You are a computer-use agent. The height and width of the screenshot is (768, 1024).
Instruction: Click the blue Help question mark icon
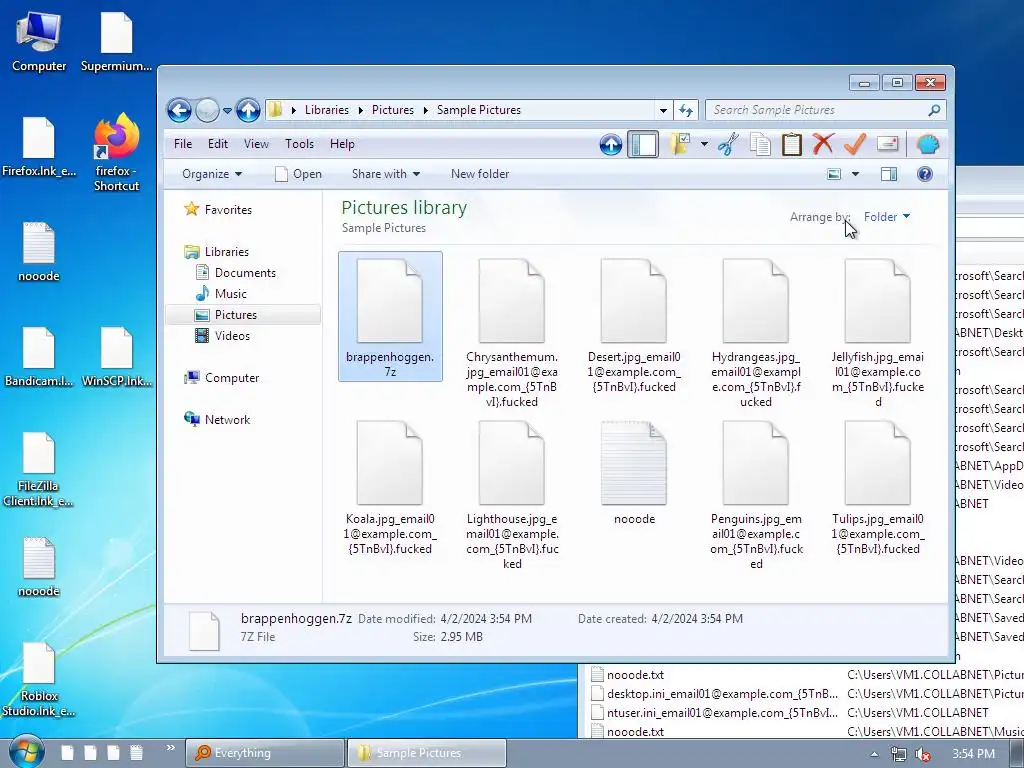(x=924, y=174)
